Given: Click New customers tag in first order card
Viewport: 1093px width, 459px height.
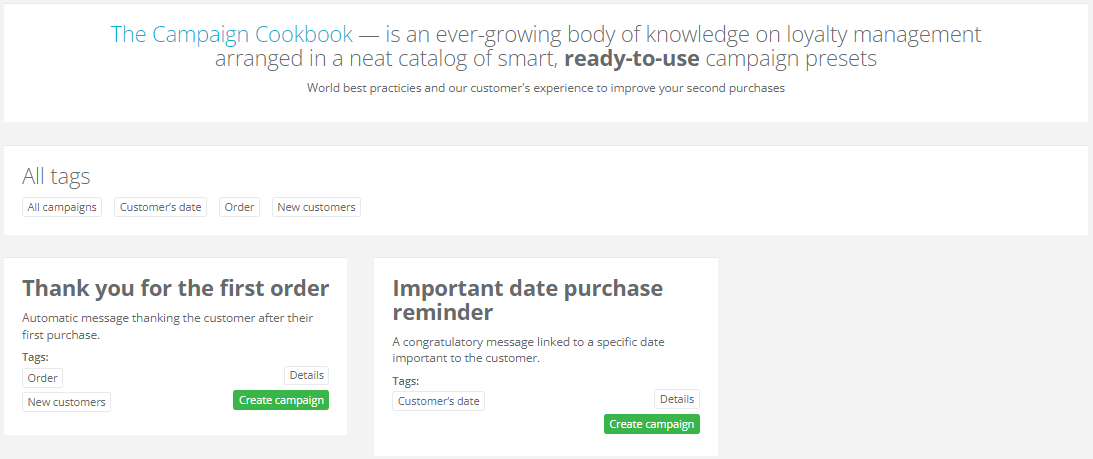Looking at the screenshot, I should [x=66, y=402].
